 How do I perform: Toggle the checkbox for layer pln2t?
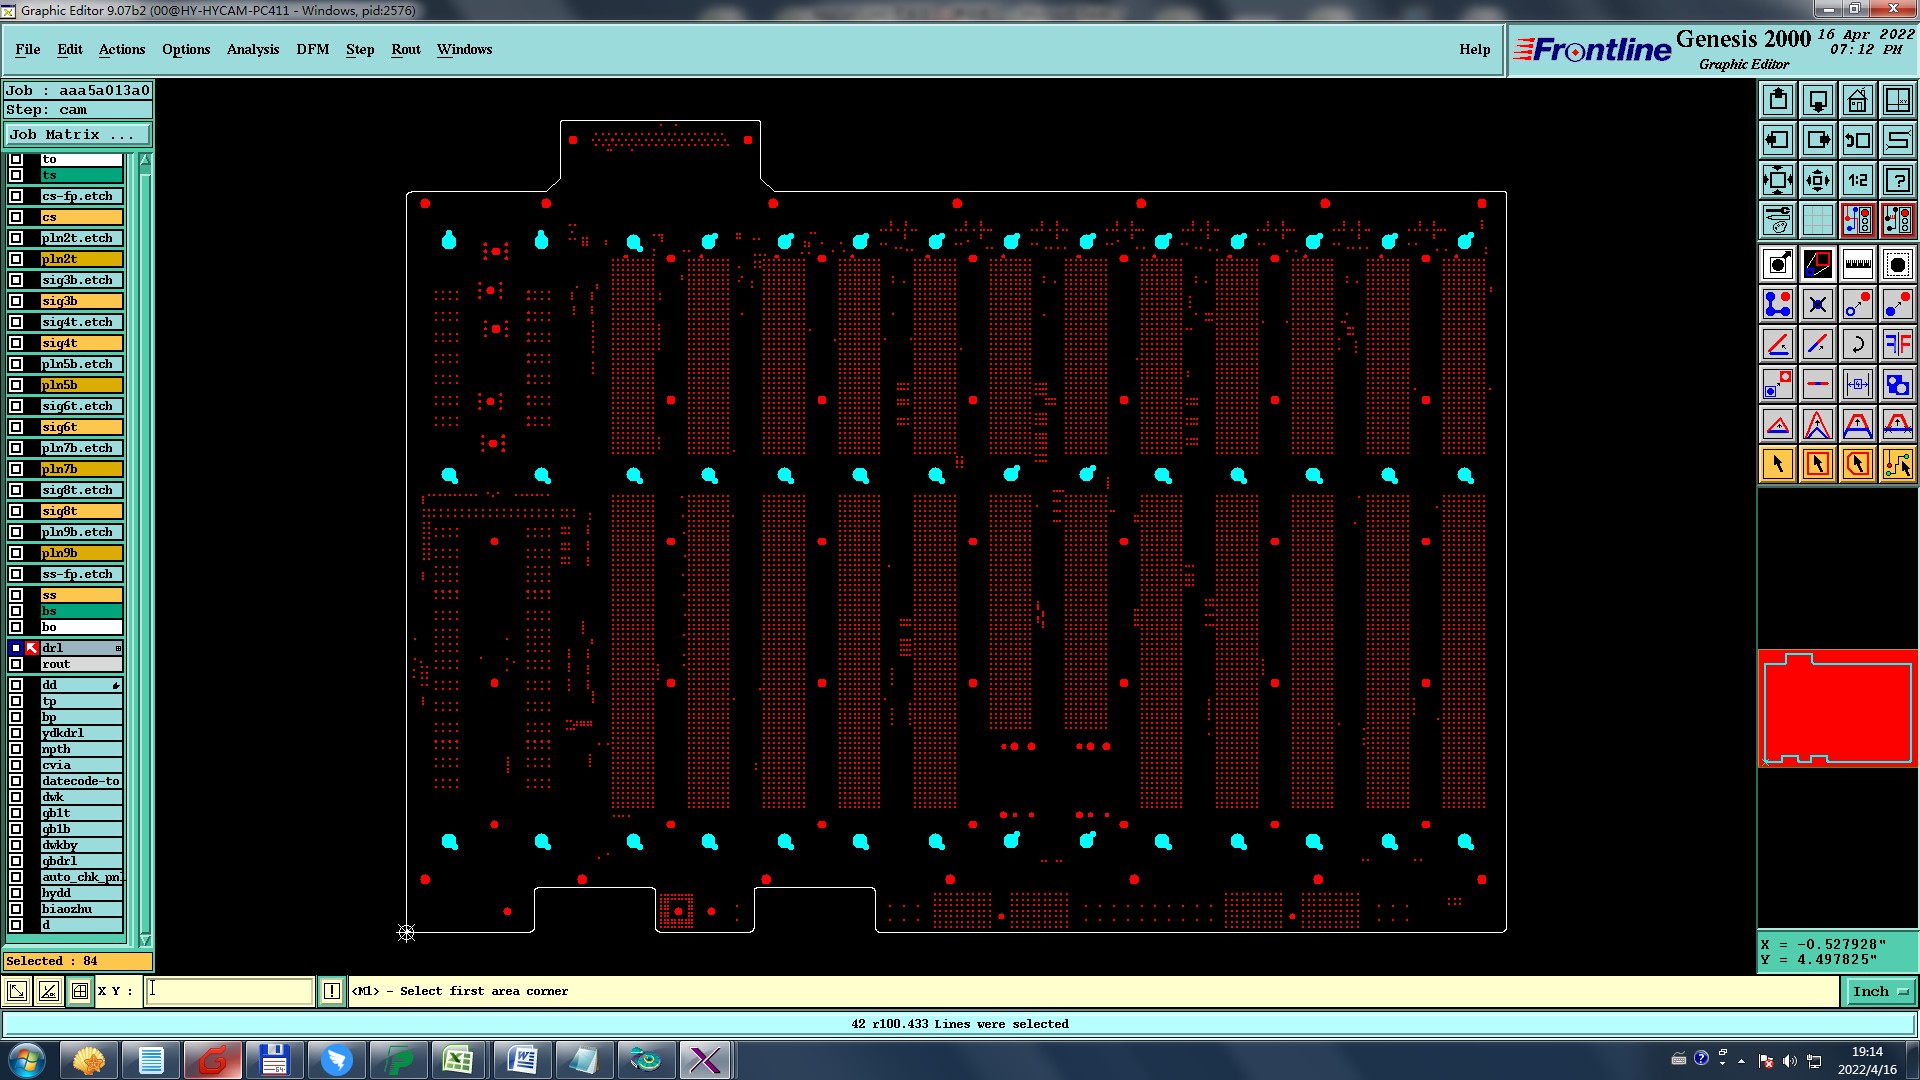click(x=16, y=259)
